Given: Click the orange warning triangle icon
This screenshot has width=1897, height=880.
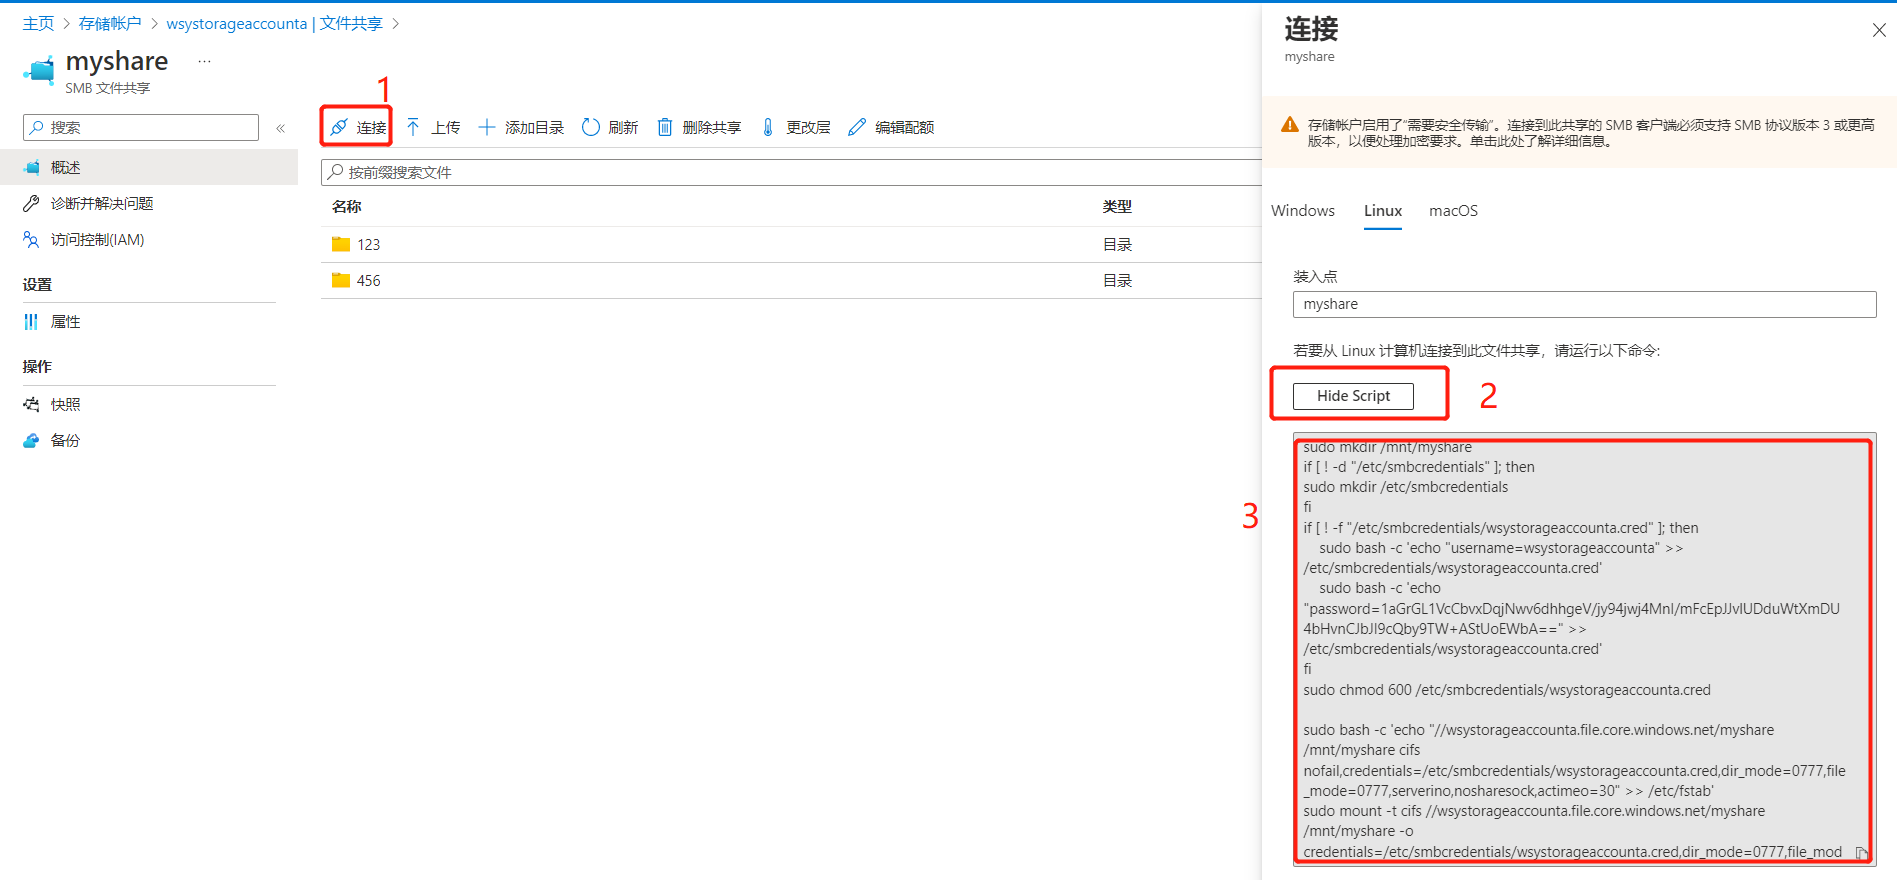Looking at the screenshot, I should coord(1290,125).
